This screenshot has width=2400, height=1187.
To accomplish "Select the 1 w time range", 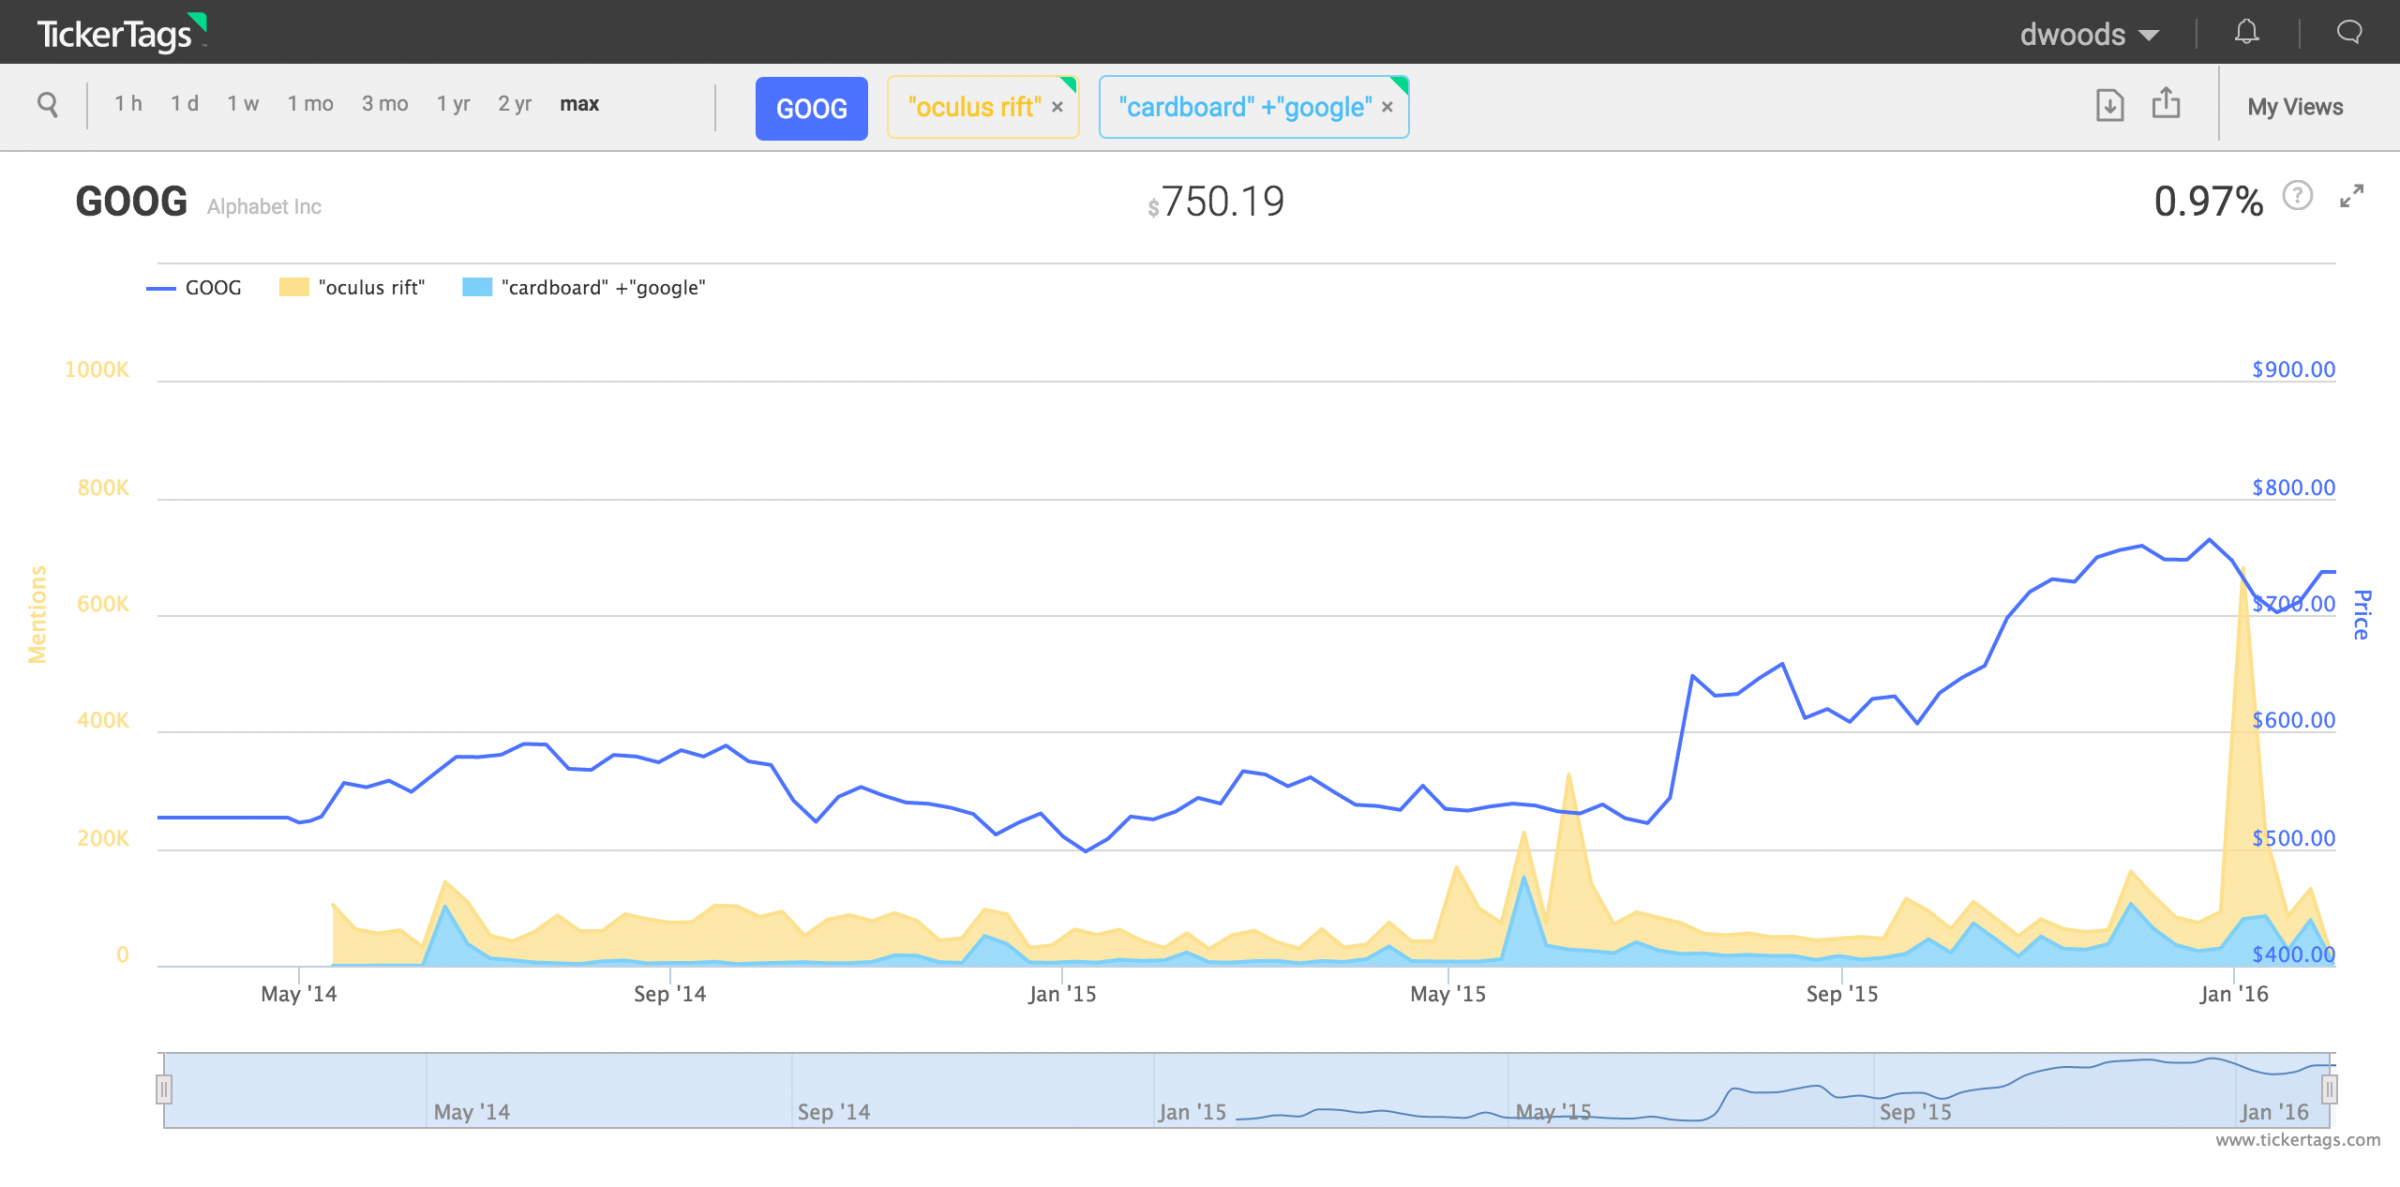I will coord(243,104).
